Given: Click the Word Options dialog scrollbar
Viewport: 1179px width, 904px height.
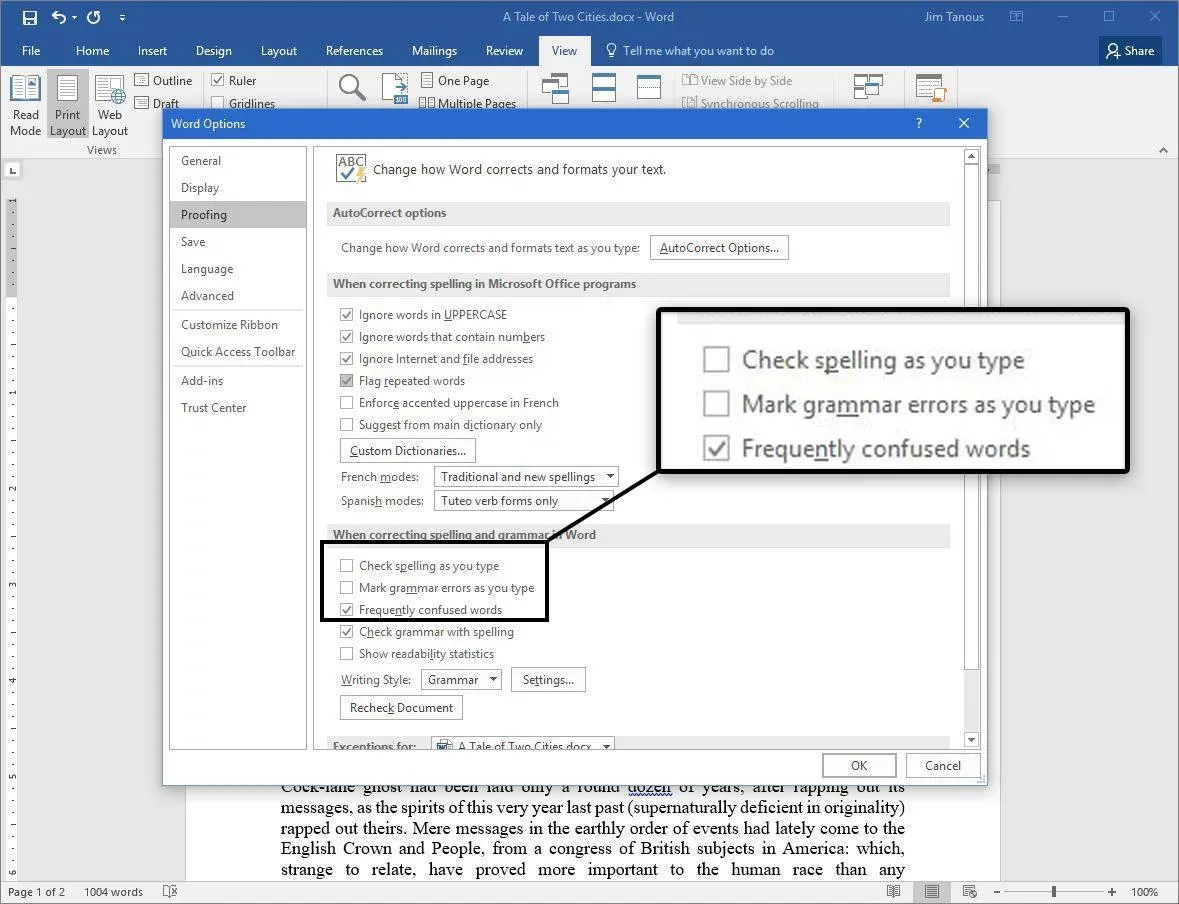Looking at the screenshot, I should [x=971, y=450].
